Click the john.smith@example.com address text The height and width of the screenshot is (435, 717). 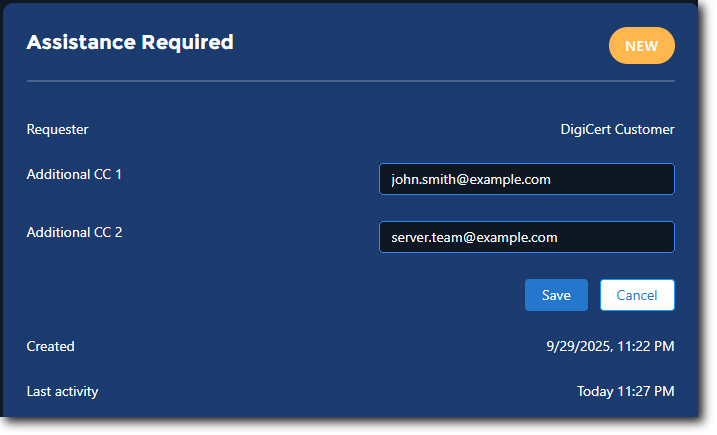[x=471, y=180]
